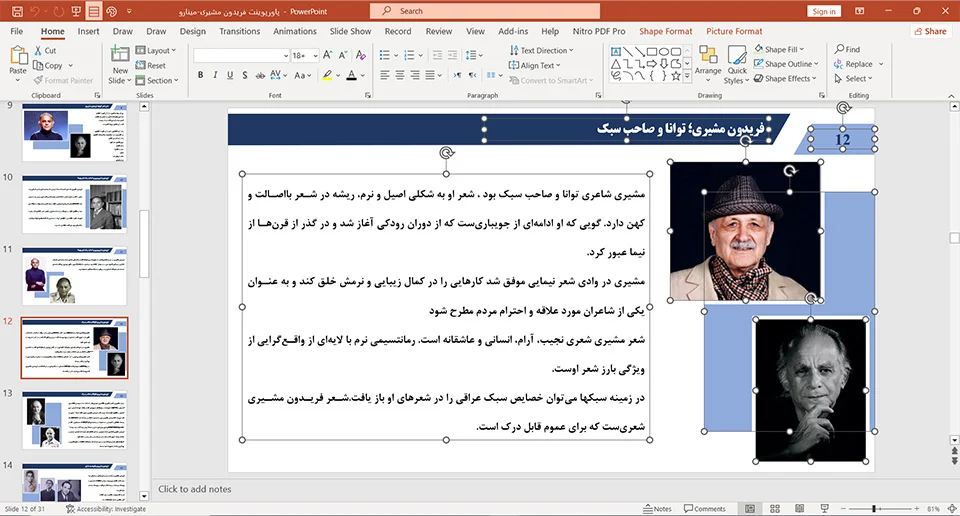Toggle Underline formatting
Screen dimensions: 960x516
point(230,75)
